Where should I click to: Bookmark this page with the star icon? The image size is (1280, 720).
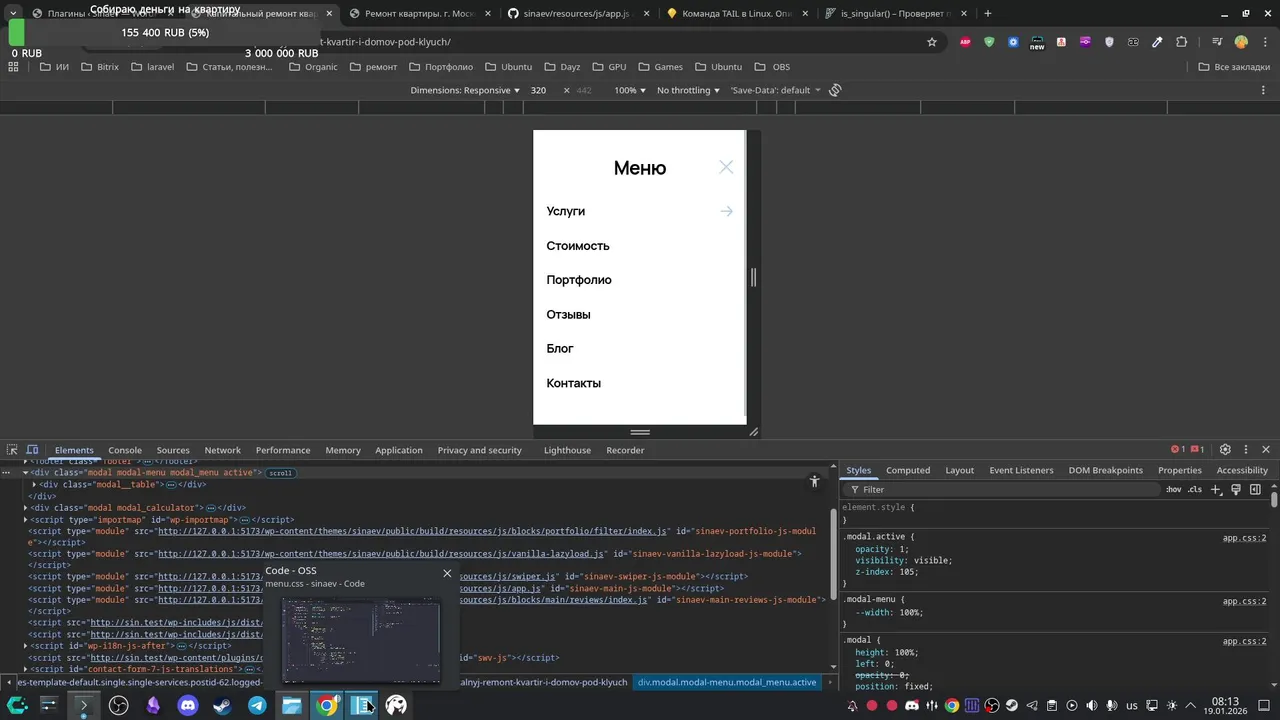(932, 42)
